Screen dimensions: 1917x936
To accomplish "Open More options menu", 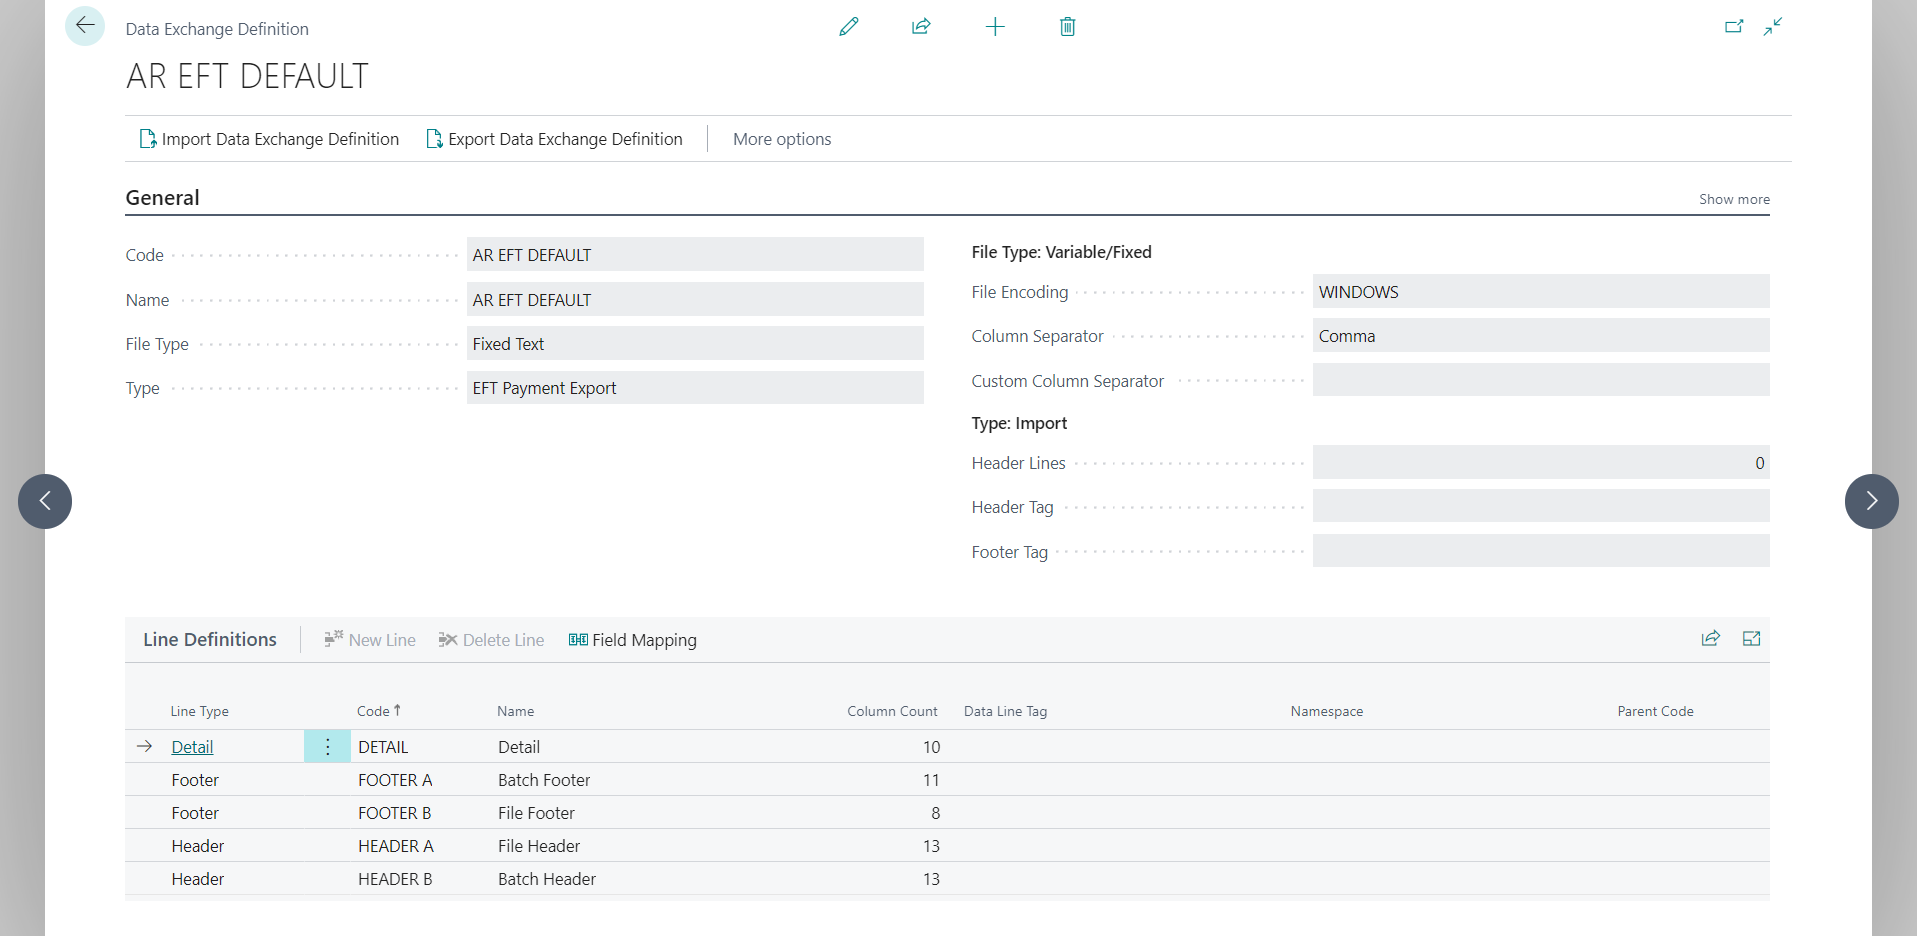I will [x=782, y=139].
